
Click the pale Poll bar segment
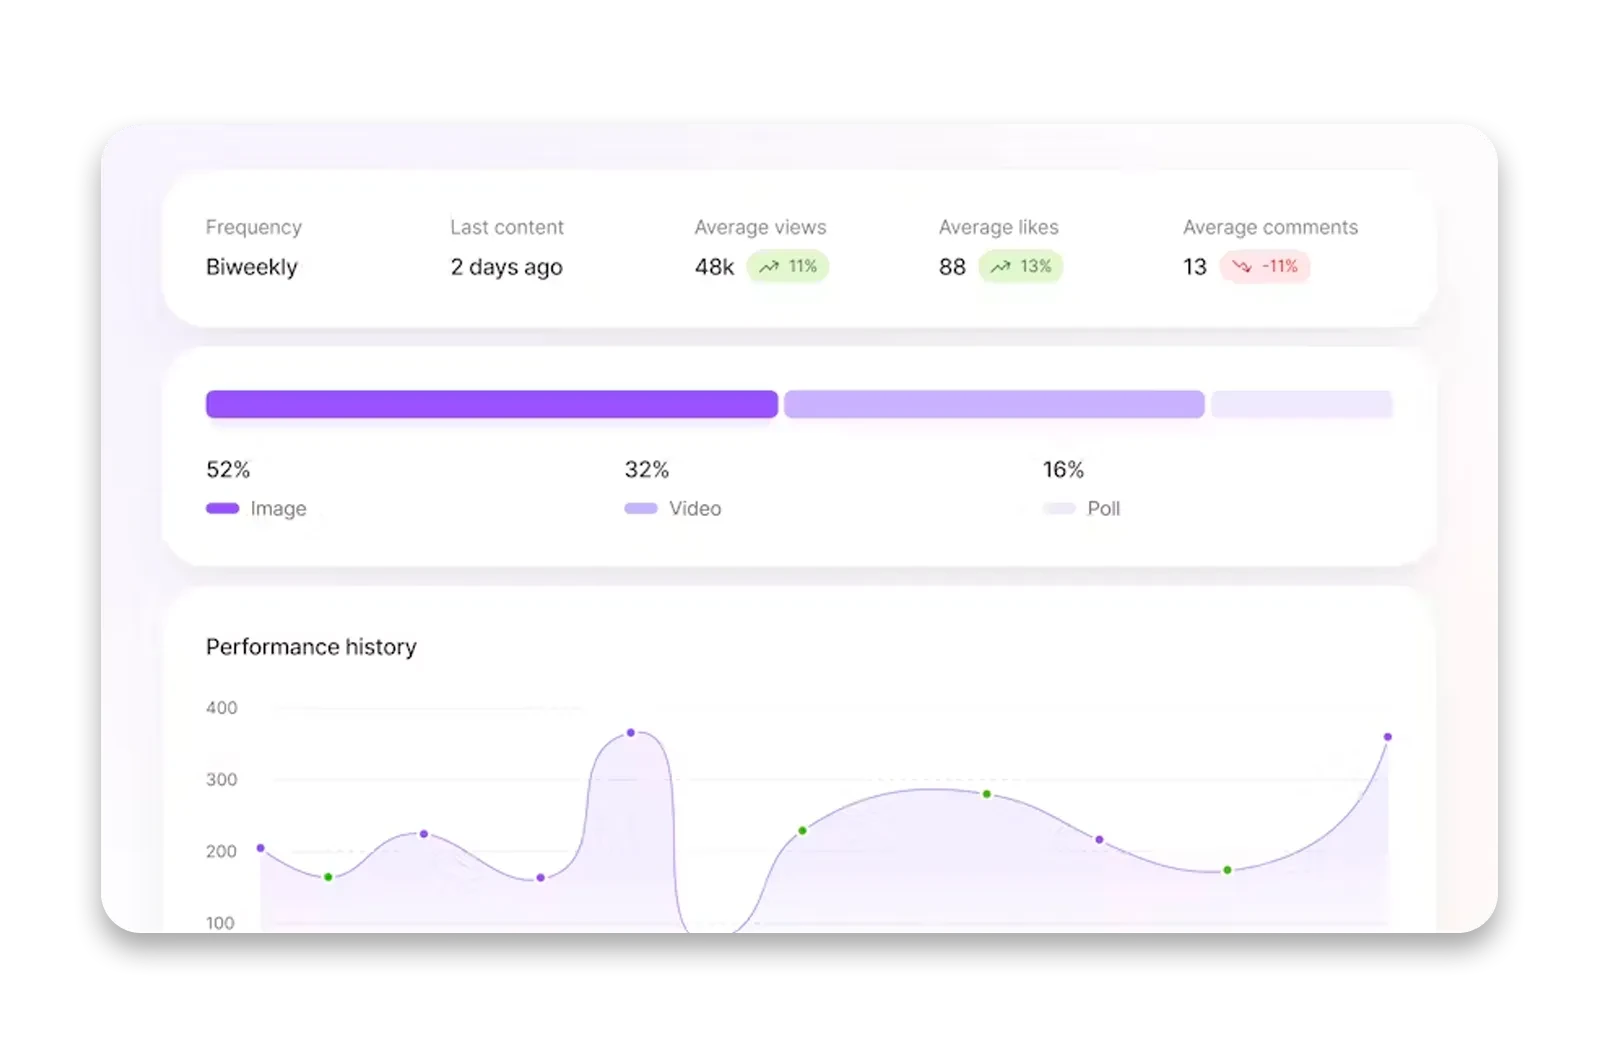point(1302,404)
